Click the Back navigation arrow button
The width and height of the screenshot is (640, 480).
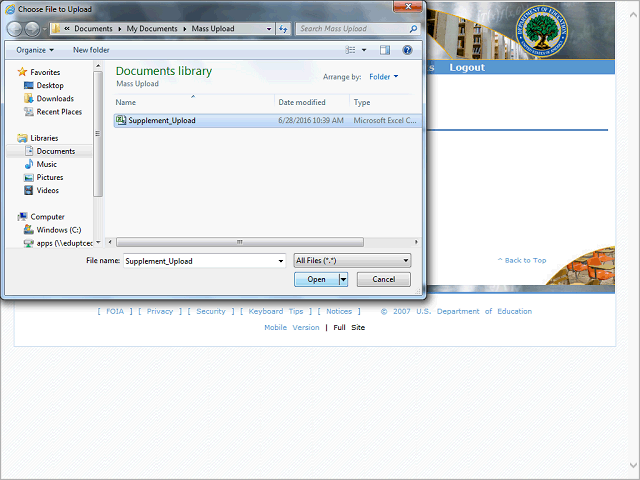pos(15,29)
